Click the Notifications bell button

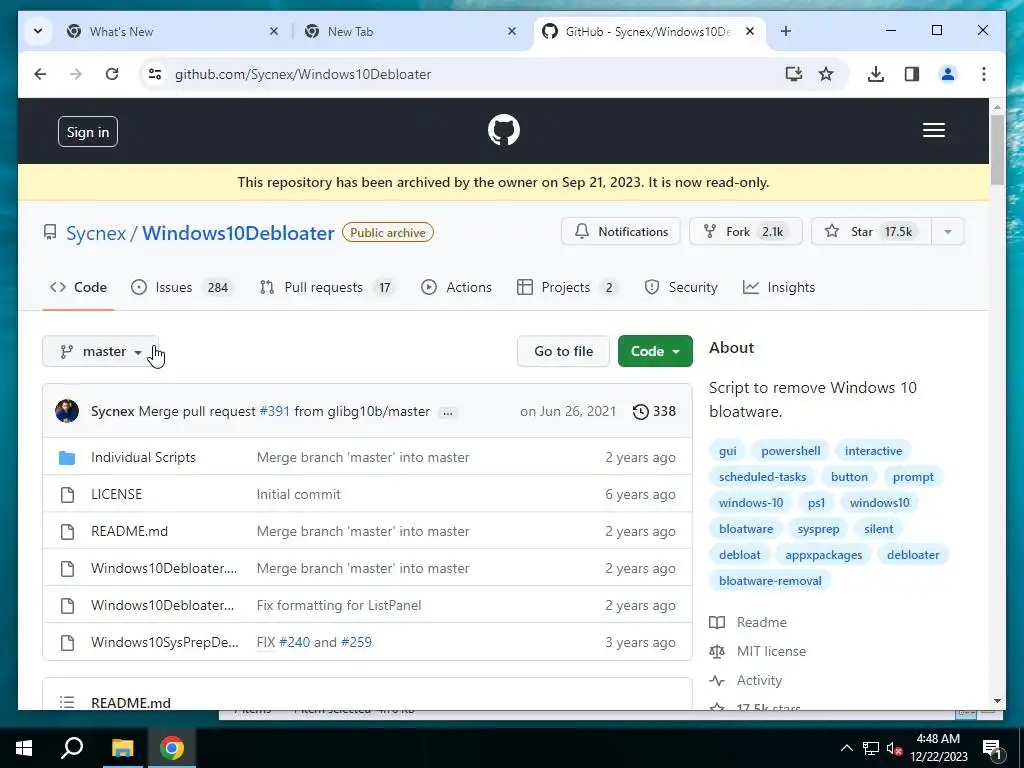pos(620,231)
